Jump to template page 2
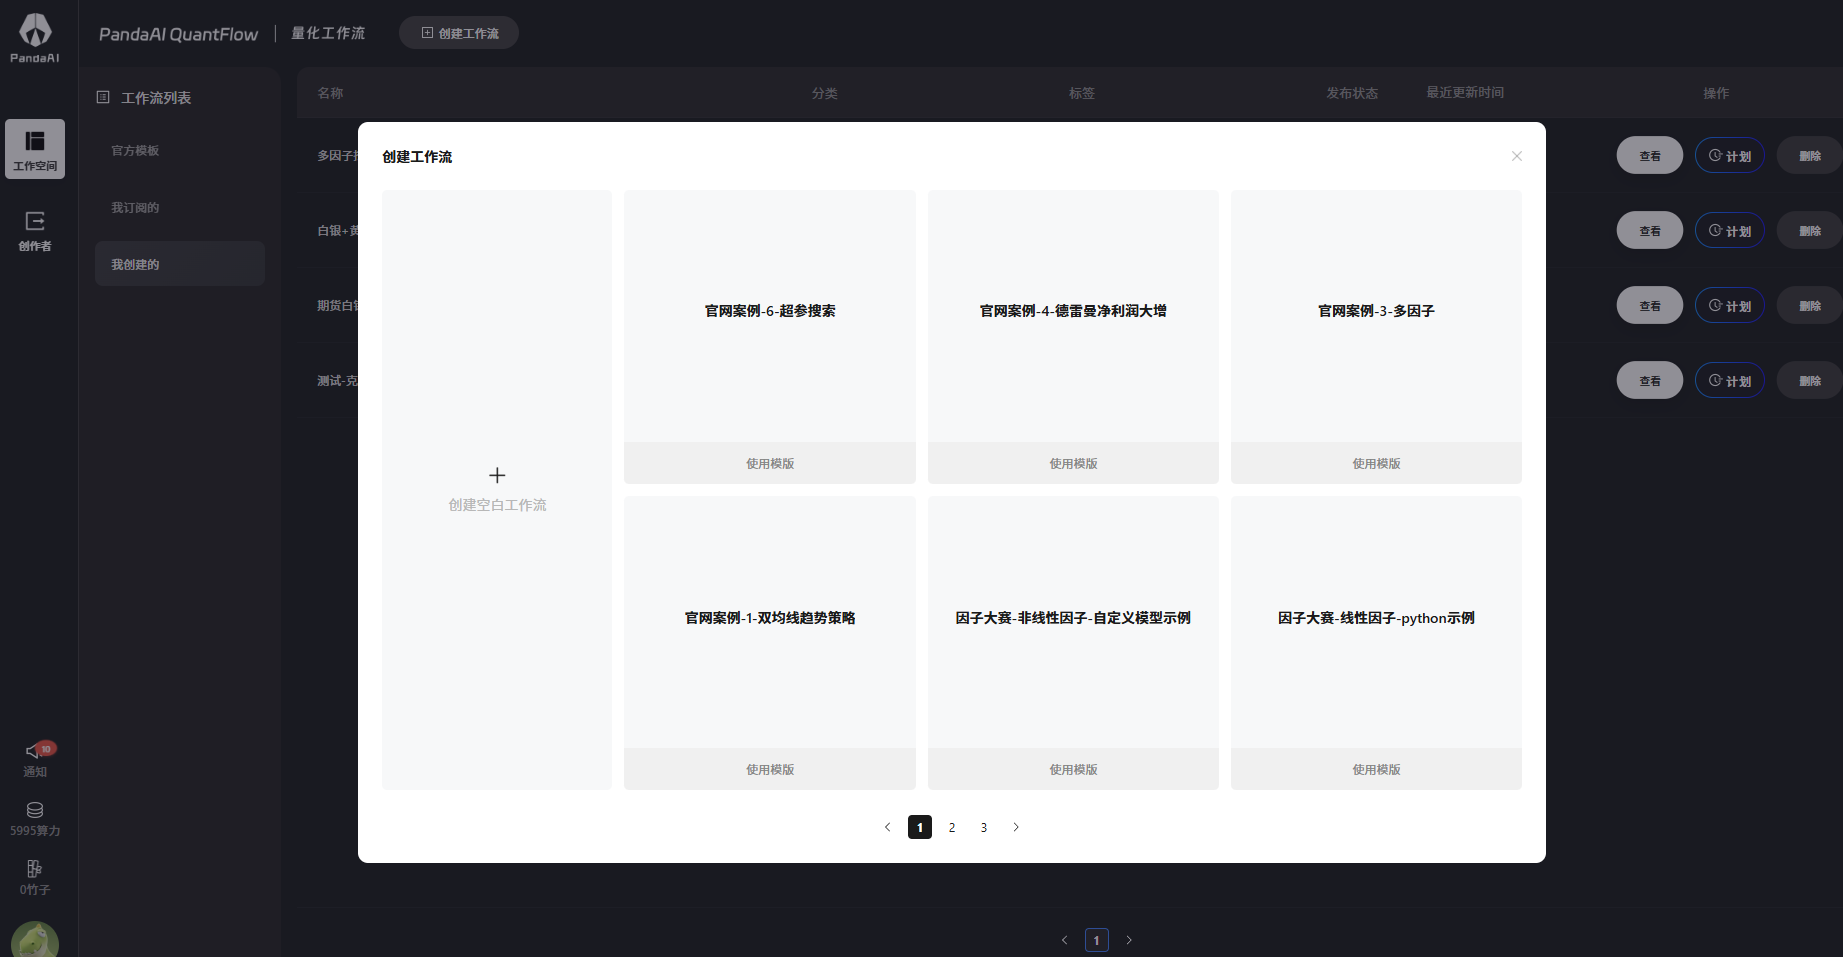Image resolution: width=1843 pixels, height=957 pixels. pyautogui.click(x=952, y=827)
